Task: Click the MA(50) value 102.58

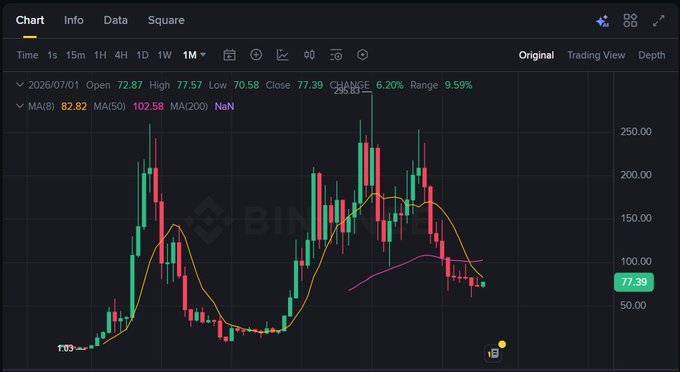Action: point(148,106)
